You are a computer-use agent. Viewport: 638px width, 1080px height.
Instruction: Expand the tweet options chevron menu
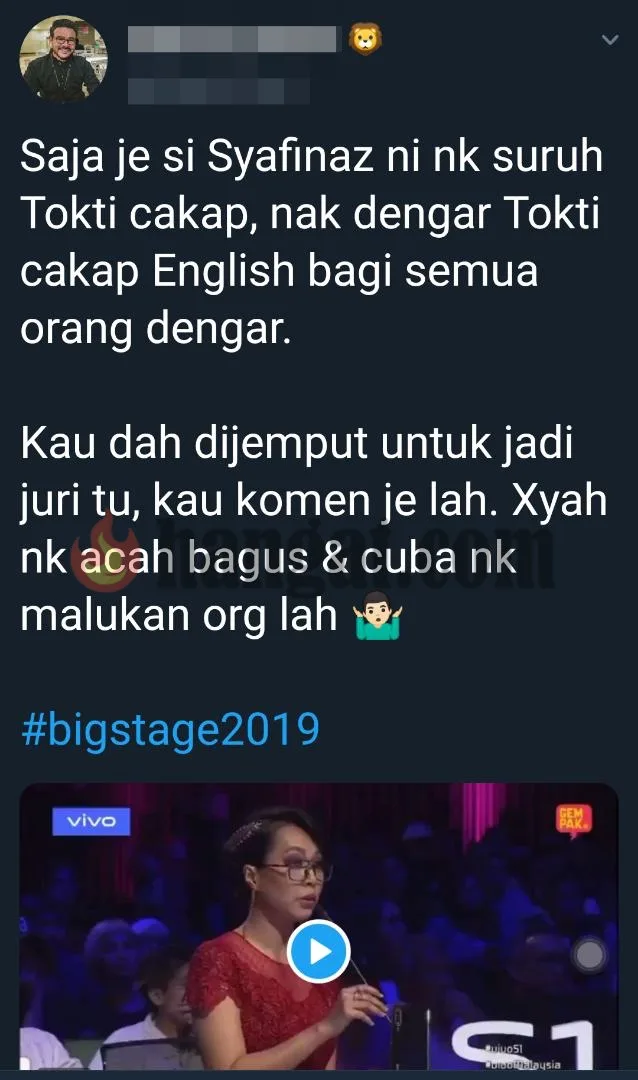point(610,40)
